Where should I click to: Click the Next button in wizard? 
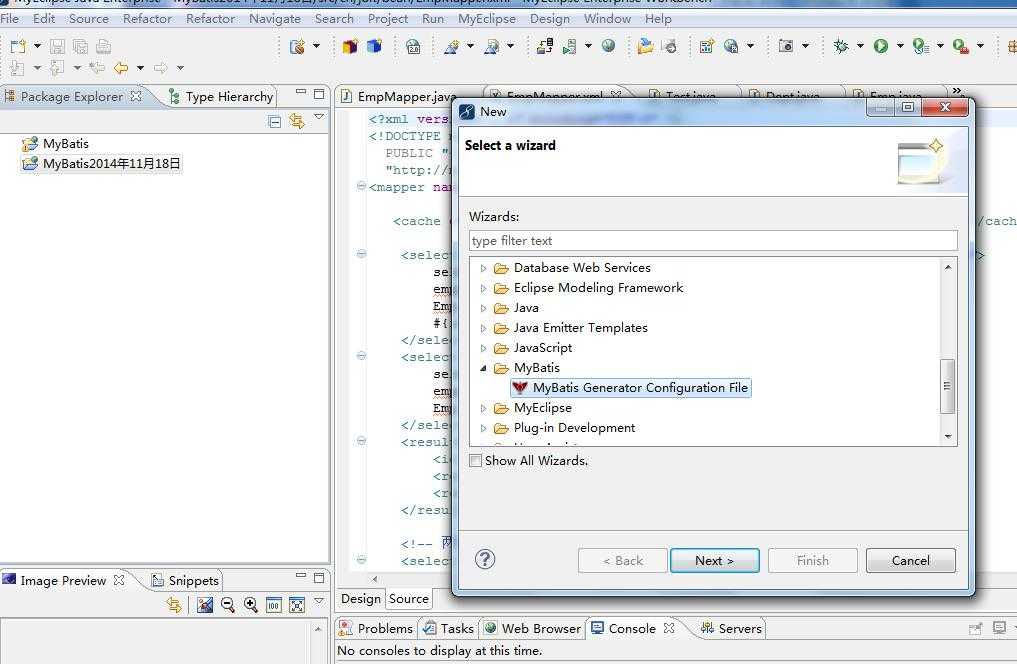pos(714,560)
